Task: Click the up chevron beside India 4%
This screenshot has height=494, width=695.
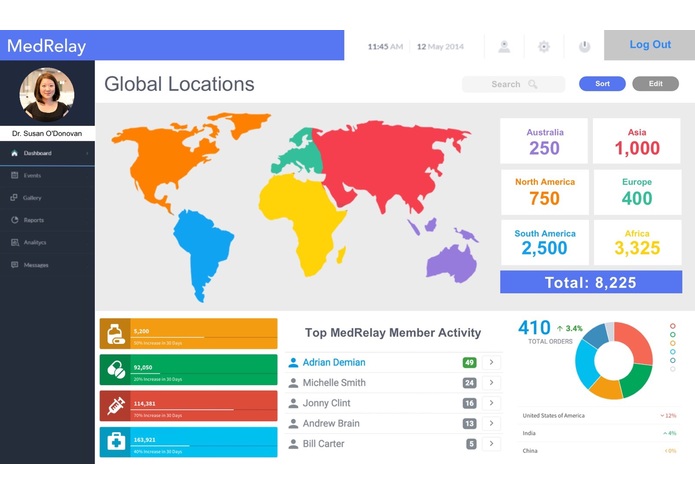Action: point(665,433)
